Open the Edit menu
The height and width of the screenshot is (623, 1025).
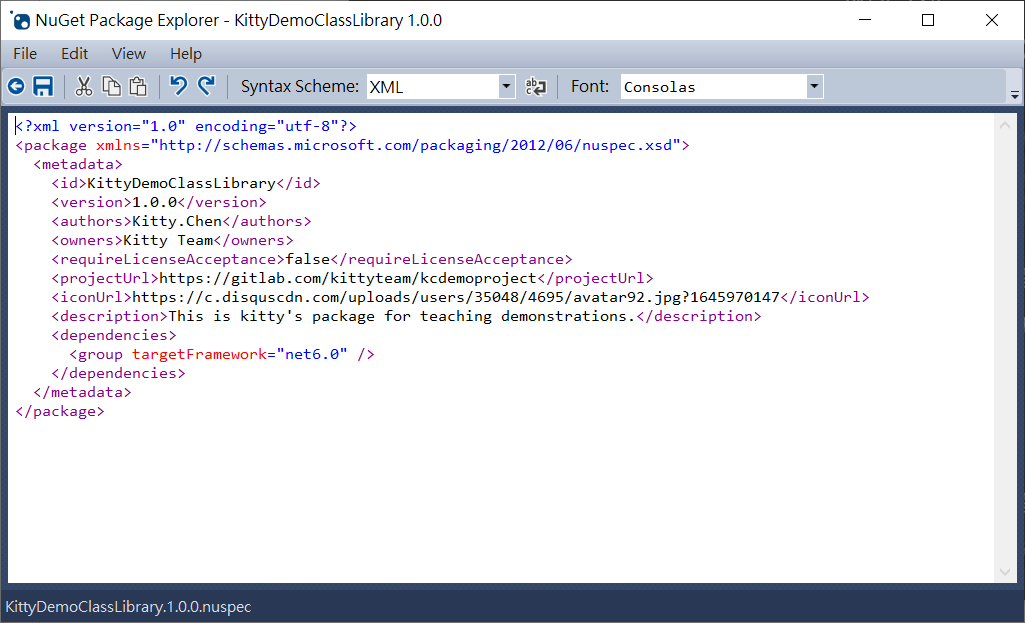tap(75, 54)
